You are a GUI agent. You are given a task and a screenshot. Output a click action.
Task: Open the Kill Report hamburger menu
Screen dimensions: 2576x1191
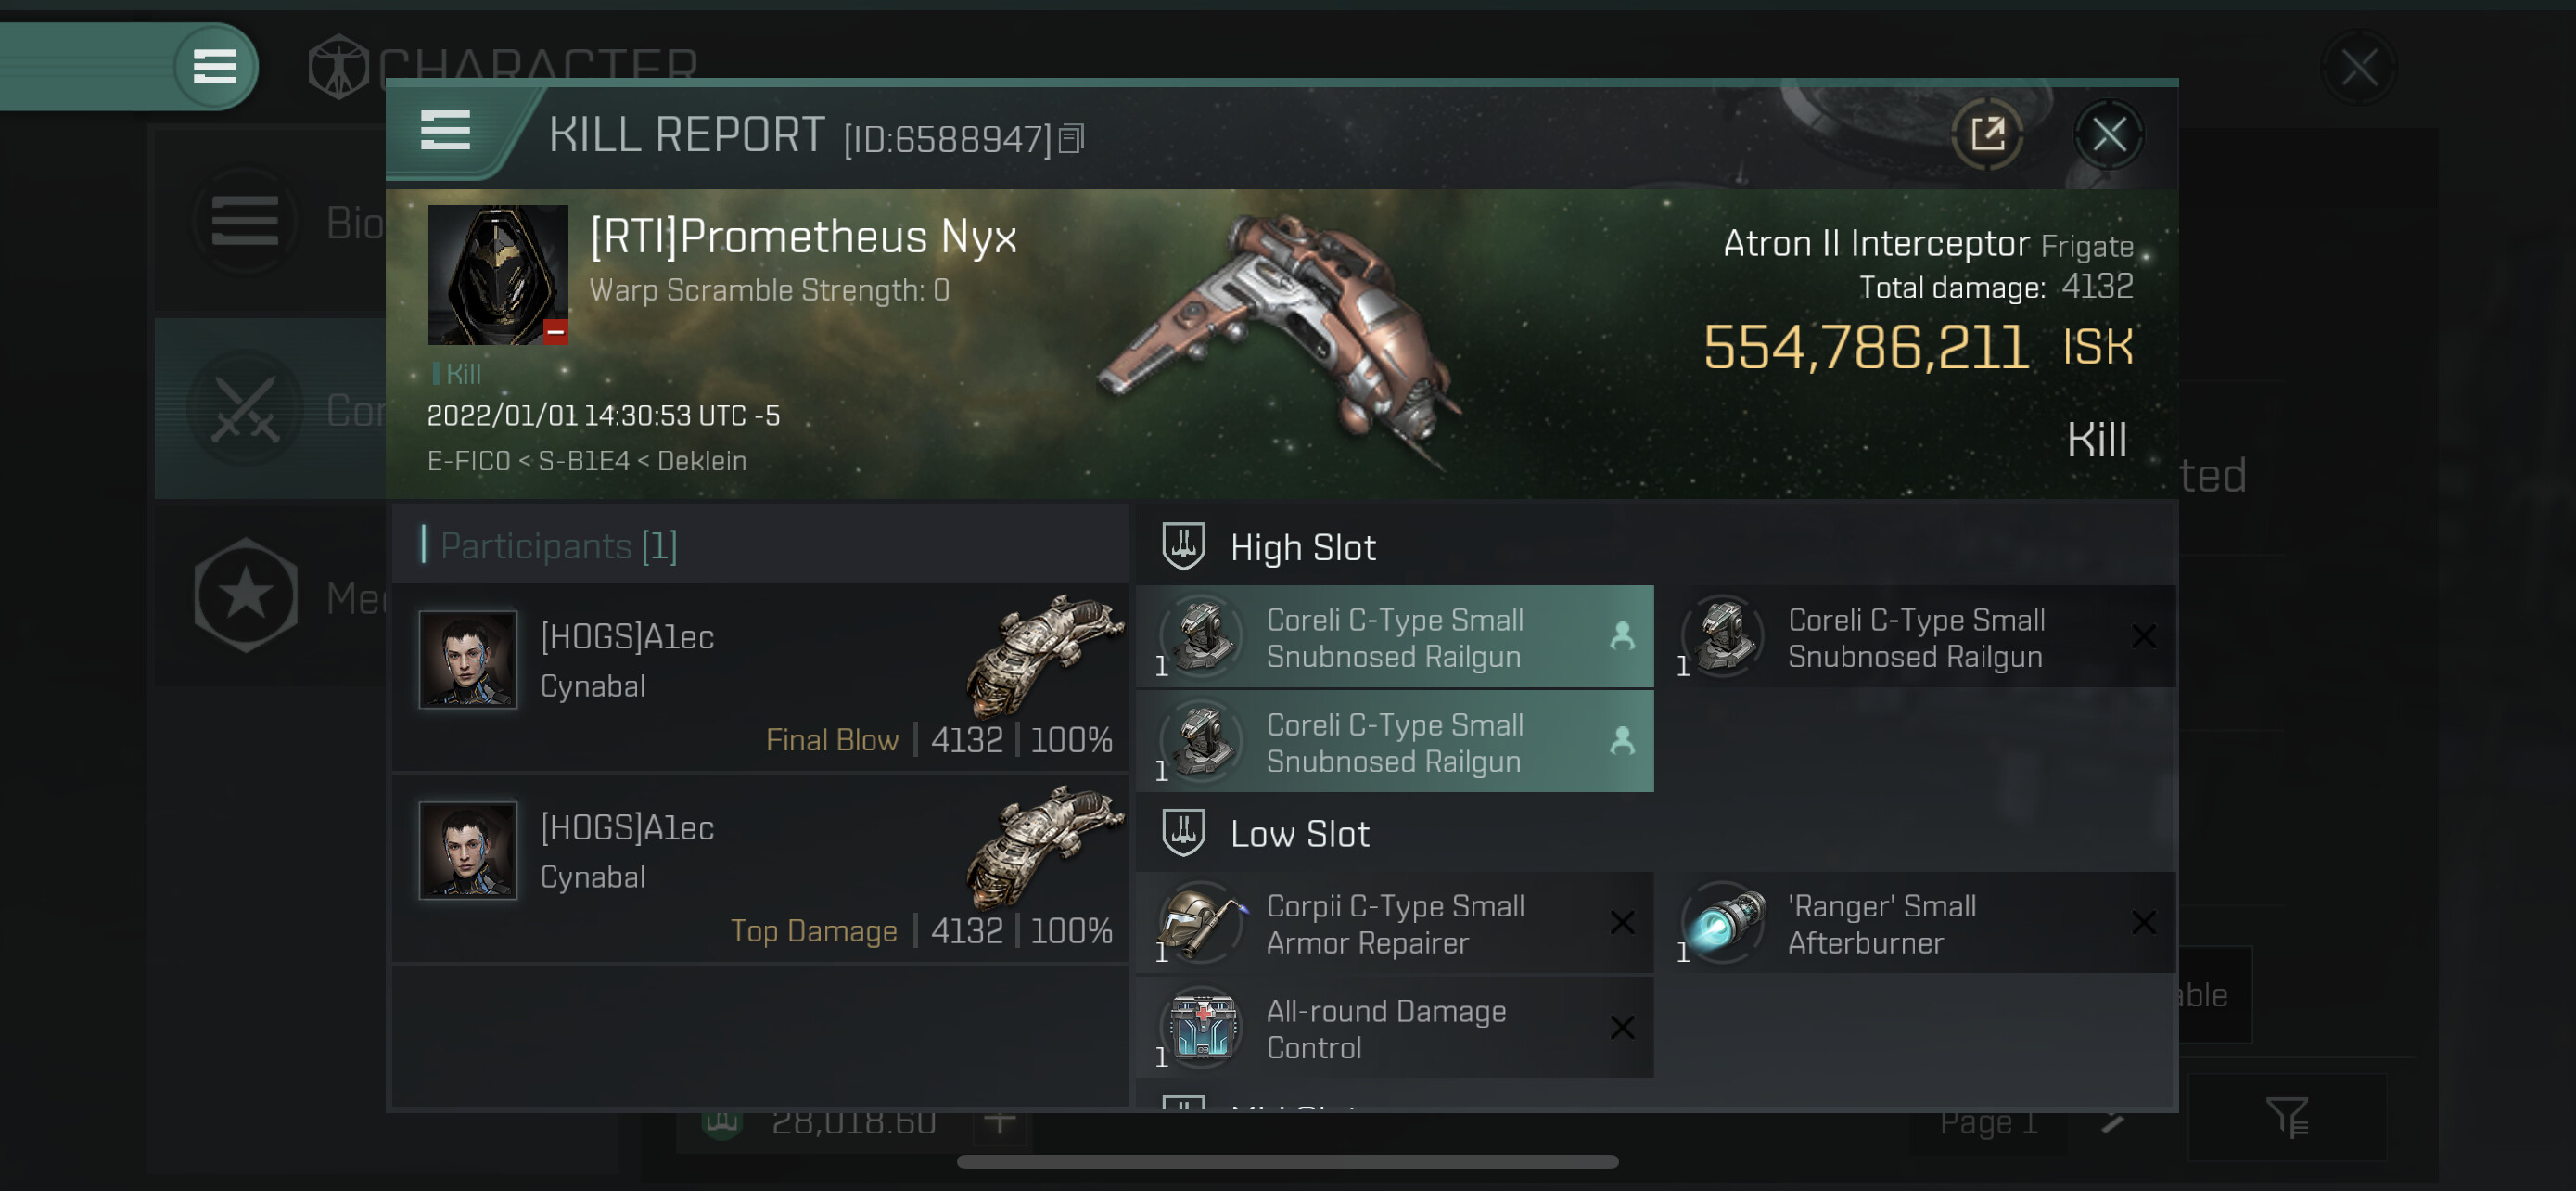pos(445,131)
